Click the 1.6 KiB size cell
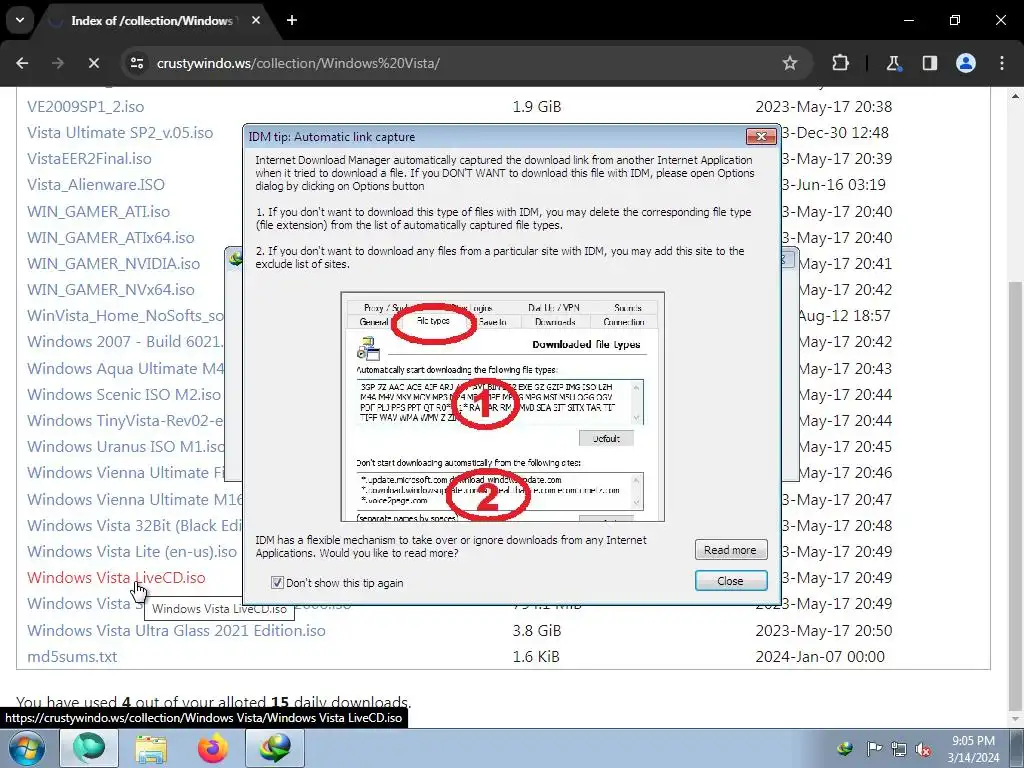 (x=536, y=657)
